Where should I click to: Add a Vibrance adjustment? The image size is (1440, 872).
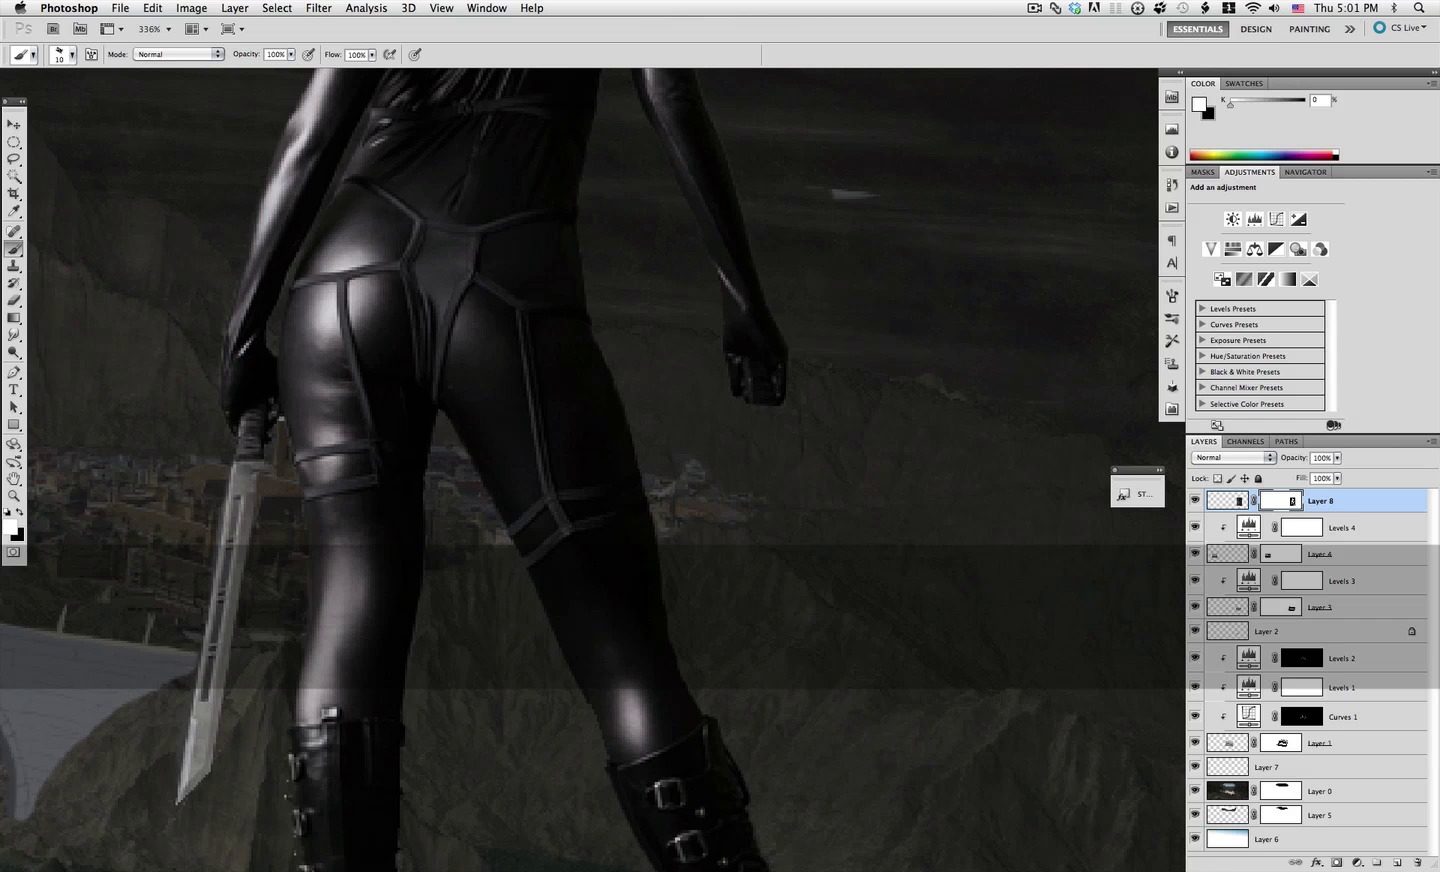1211,249
